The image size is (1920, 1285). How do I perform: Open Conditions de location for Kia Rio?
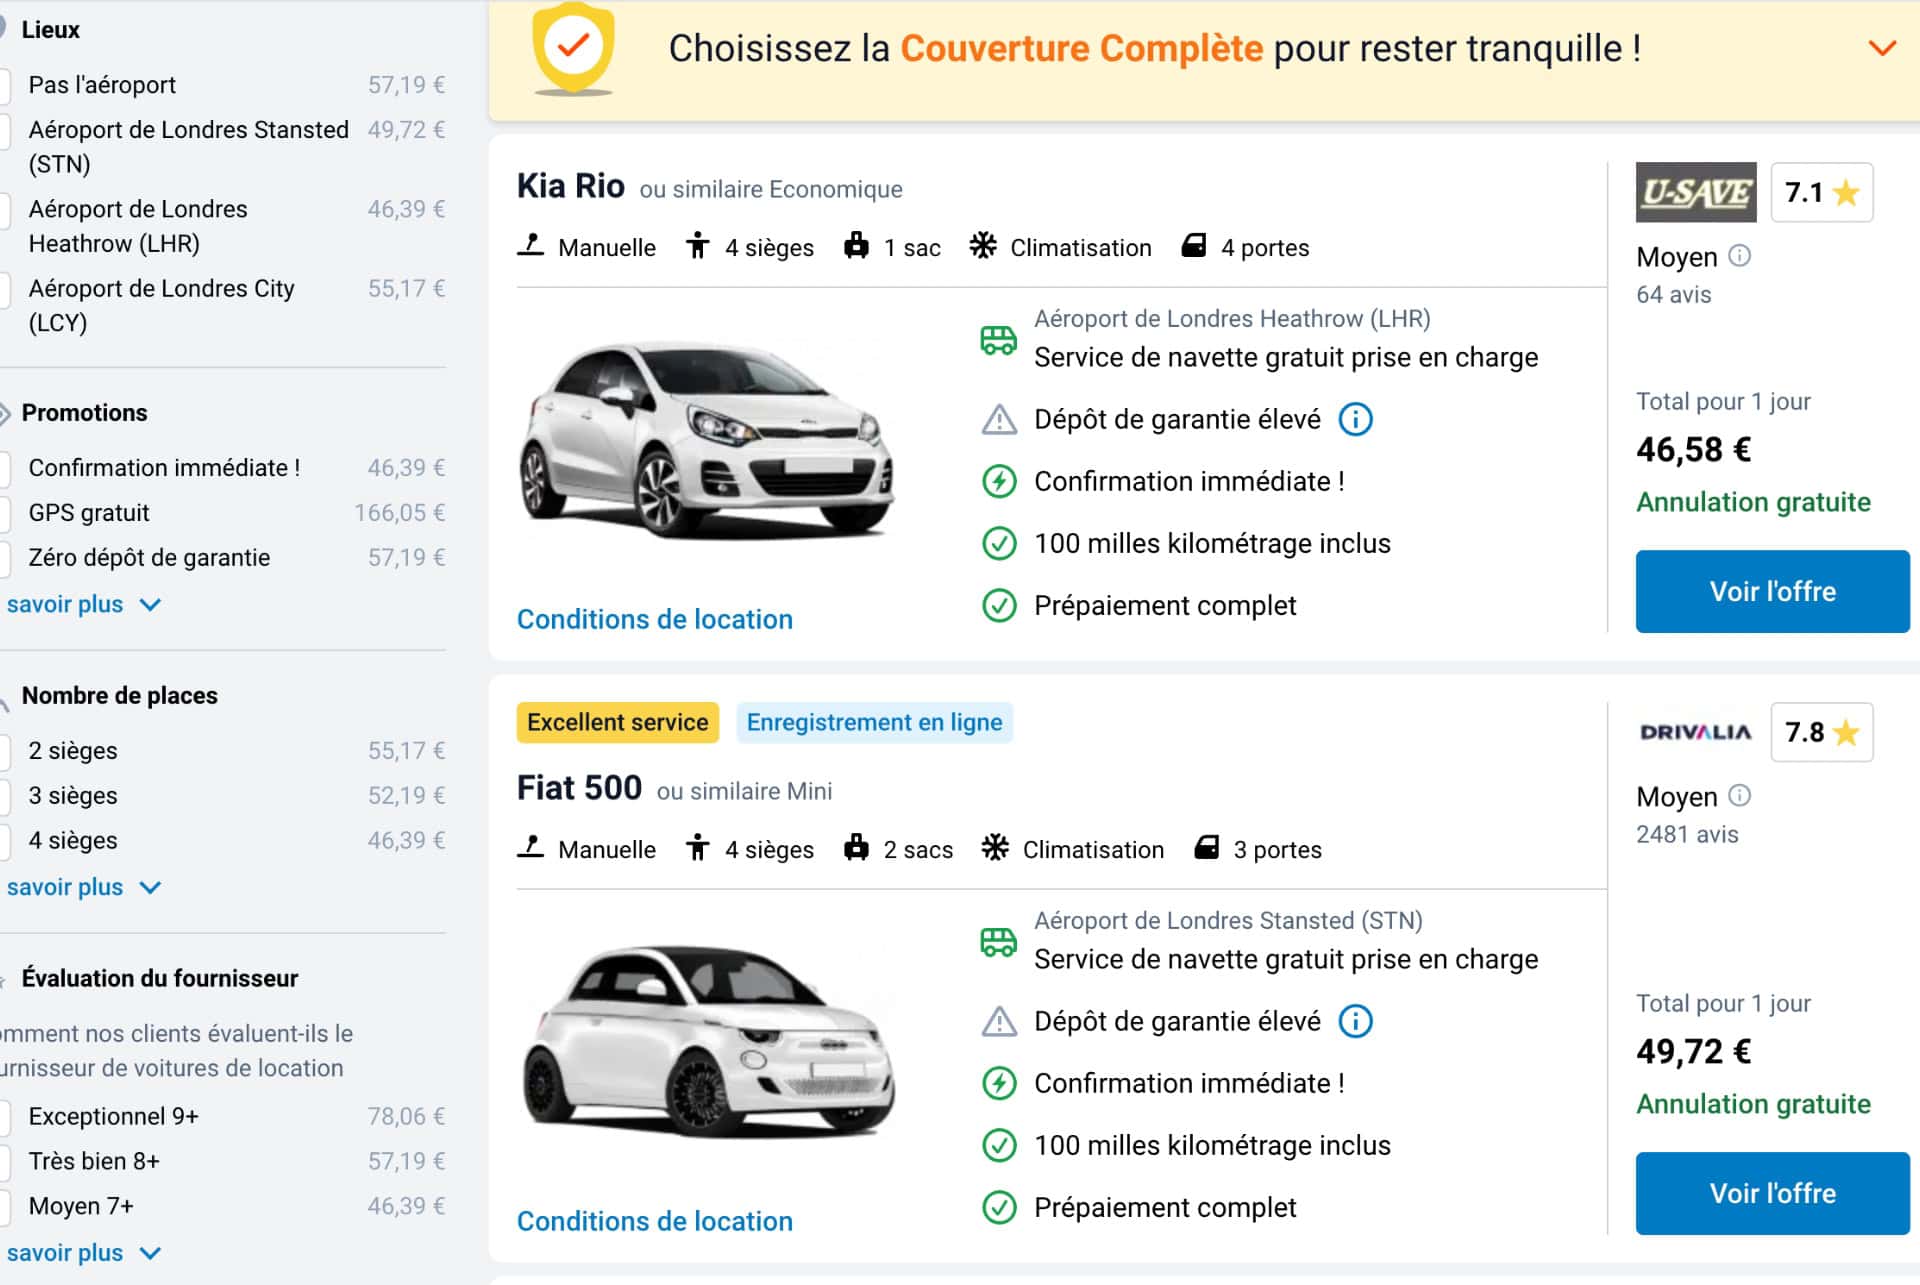tap(655, 619)
